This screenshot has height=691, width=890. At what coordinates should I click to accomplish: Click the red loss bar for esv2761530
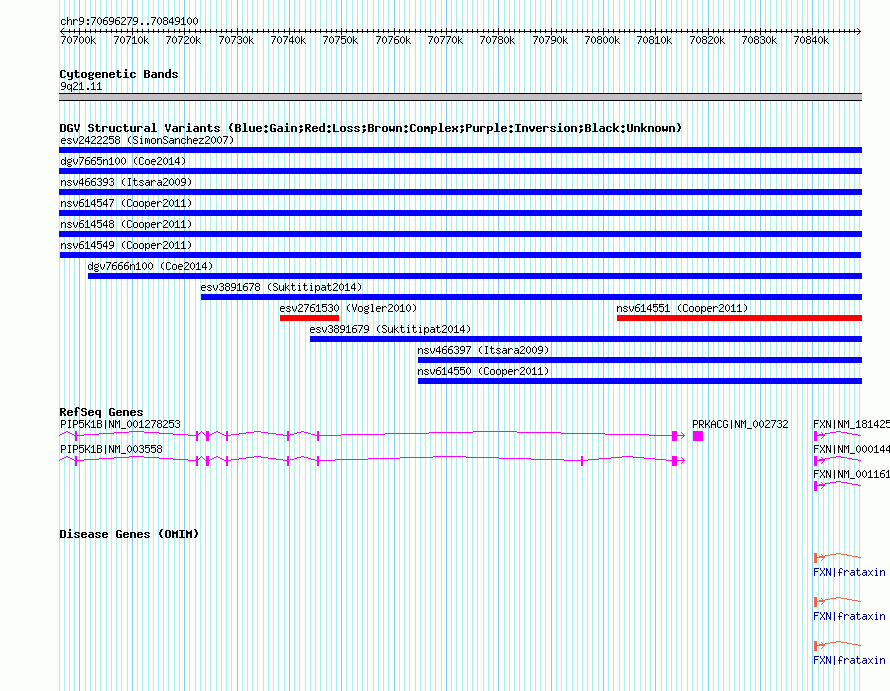tap(309, 318)
